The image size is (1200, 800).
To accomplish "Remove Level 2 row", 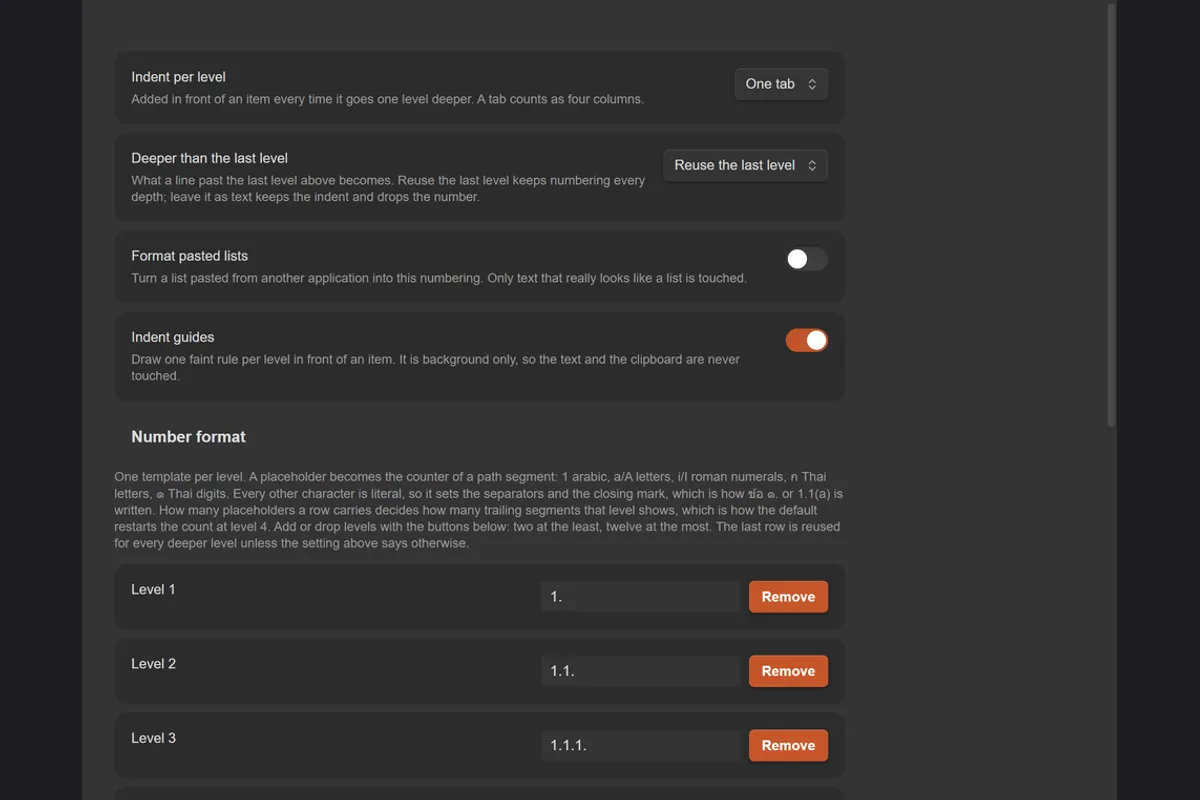I will point(788,671).
